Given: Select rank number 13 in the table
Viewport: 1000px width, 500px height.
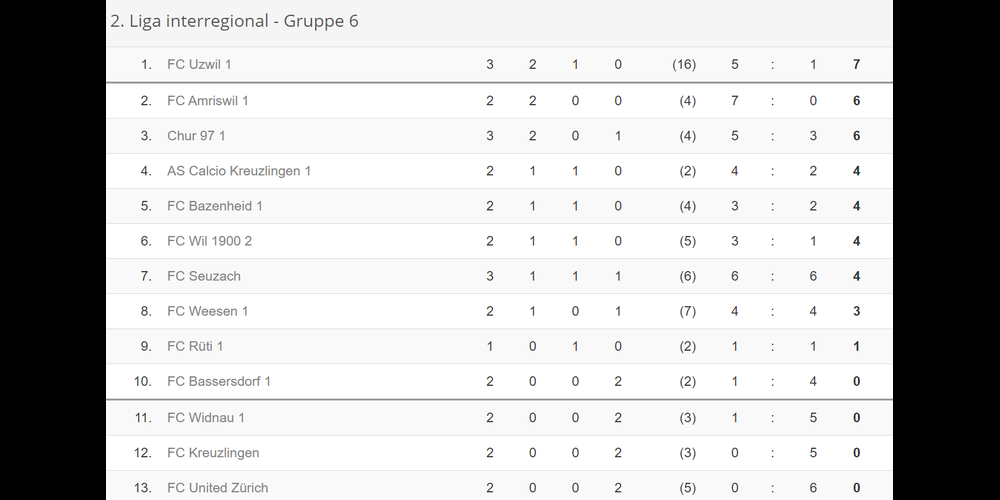Looking at the screenshot, I should 142,488.
